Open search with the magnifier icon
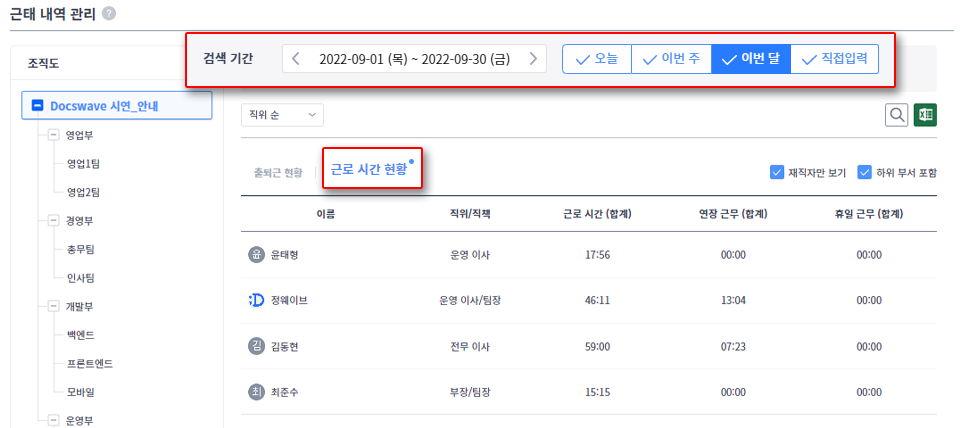Image resolution: width=960 pixels, height=428 pixels. click(897, 115)
